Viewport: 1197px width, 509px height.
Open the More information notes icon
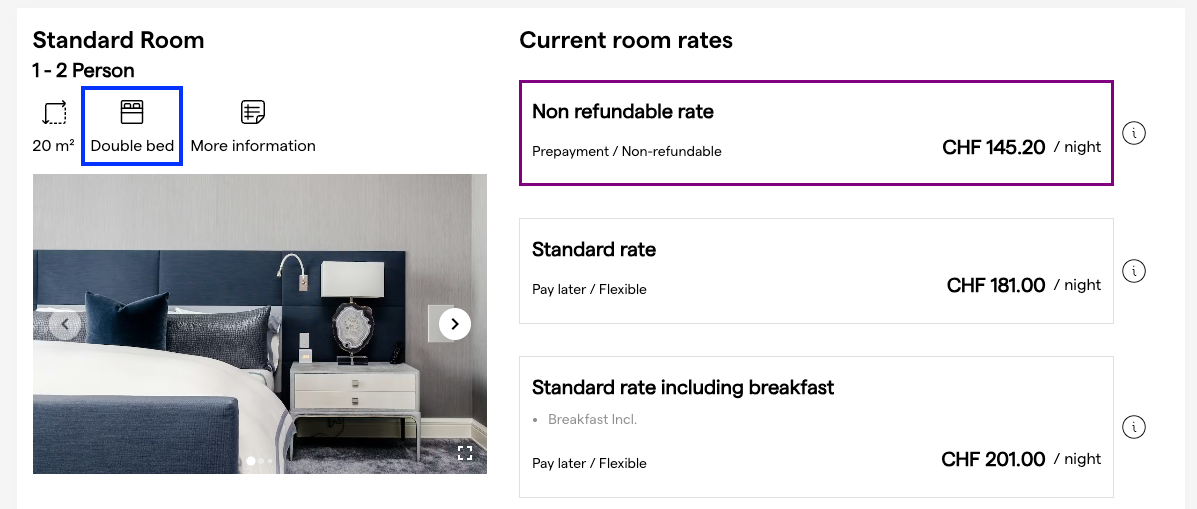pyautogui.click(x=253, y=112)
